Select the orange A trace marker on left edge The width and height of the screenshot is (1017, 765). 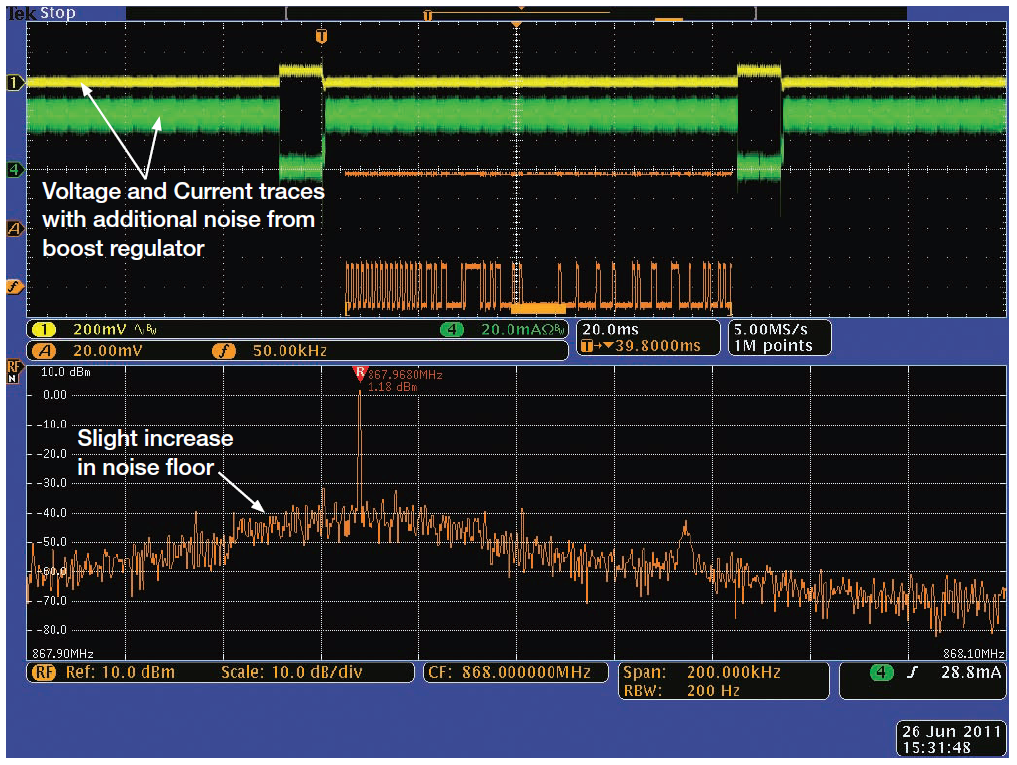click(14, 229)
